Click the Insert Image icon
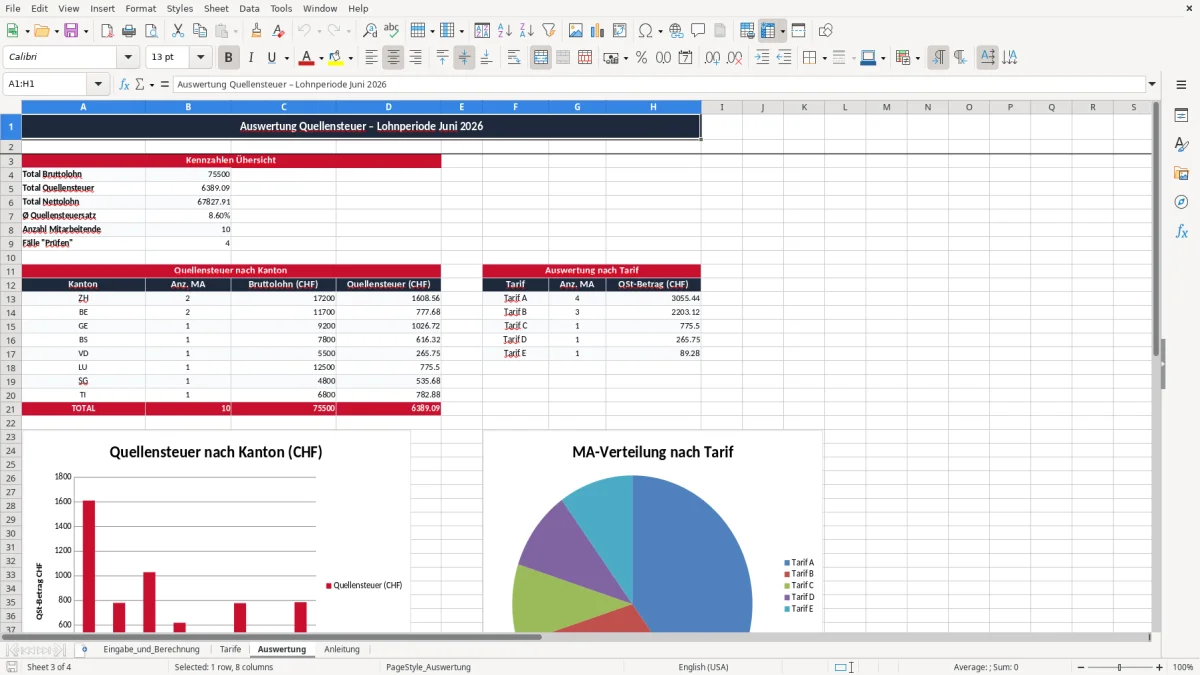The image size is (1200, 675). click(576, 31)
